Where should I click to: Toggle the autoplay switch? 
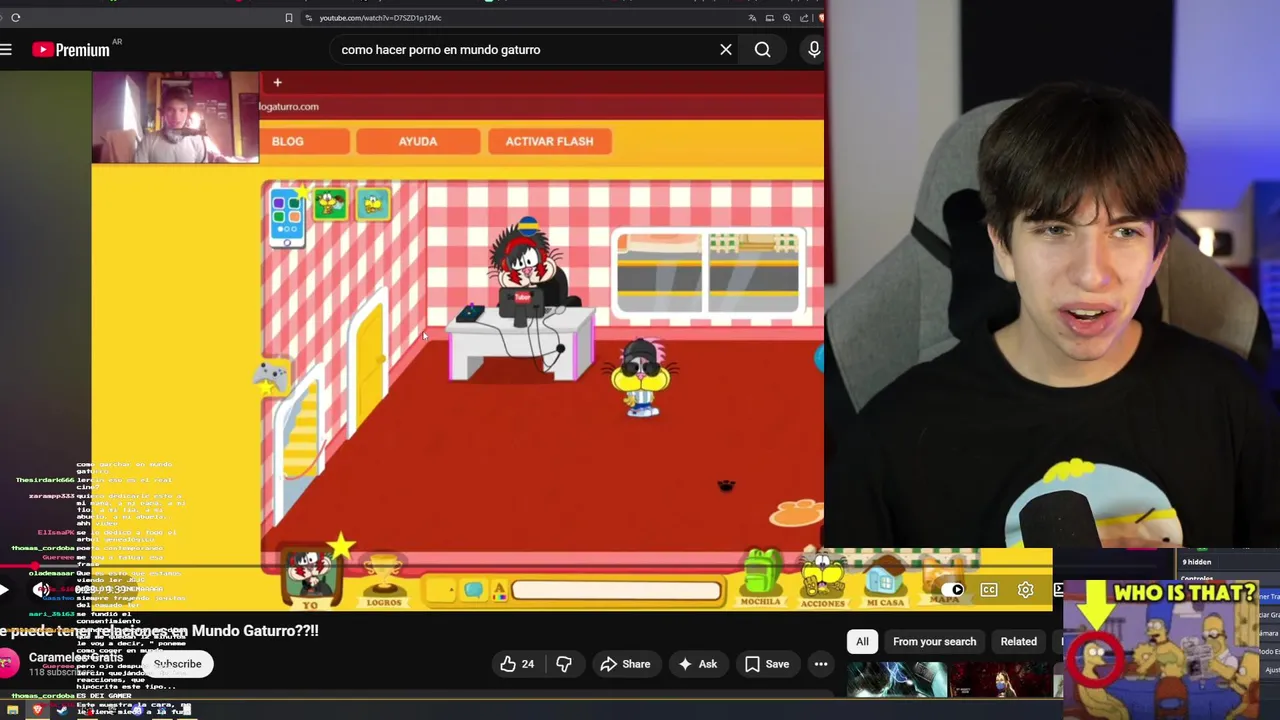(954, 590)
